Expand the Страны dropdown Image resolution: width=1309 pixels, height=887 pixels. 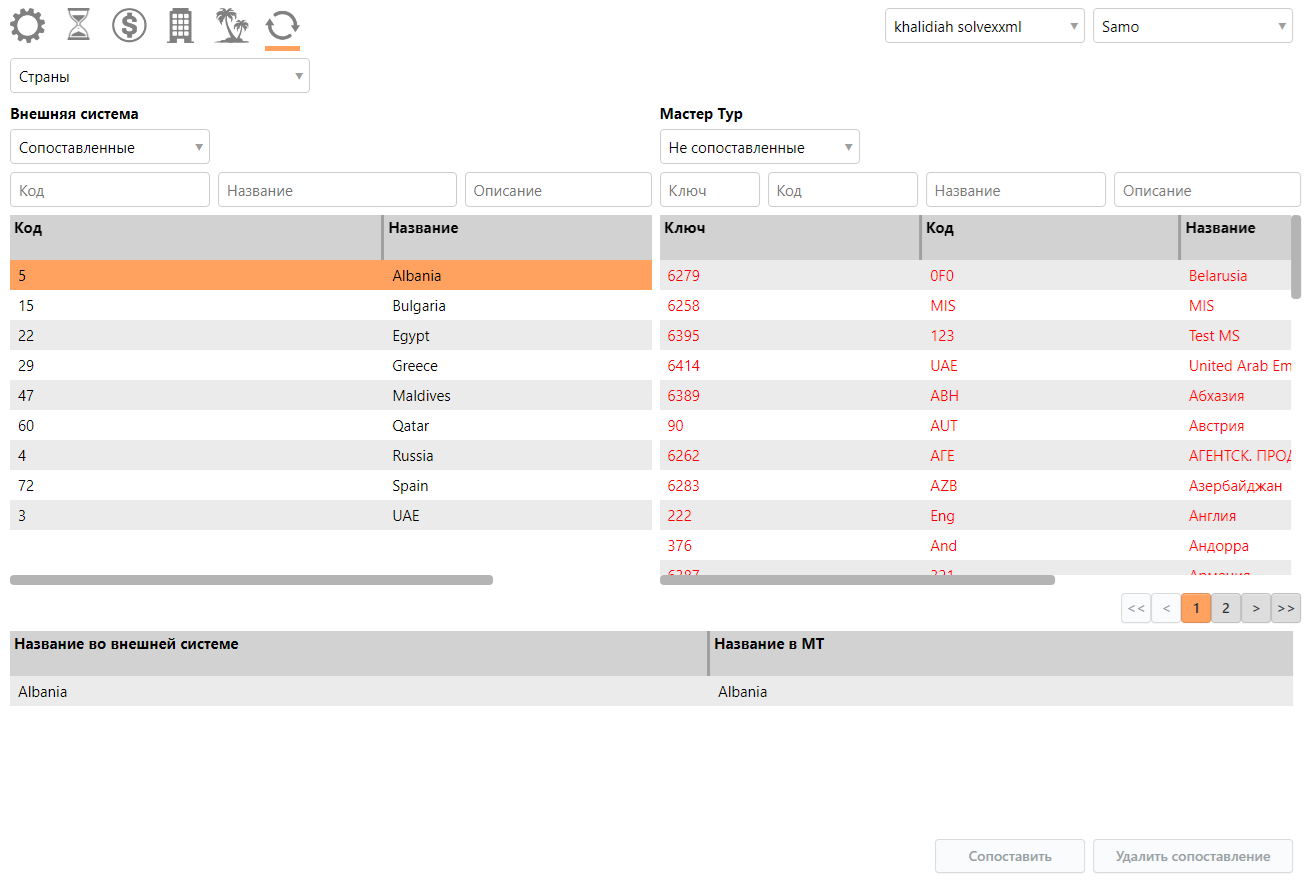tap(160, 76)
